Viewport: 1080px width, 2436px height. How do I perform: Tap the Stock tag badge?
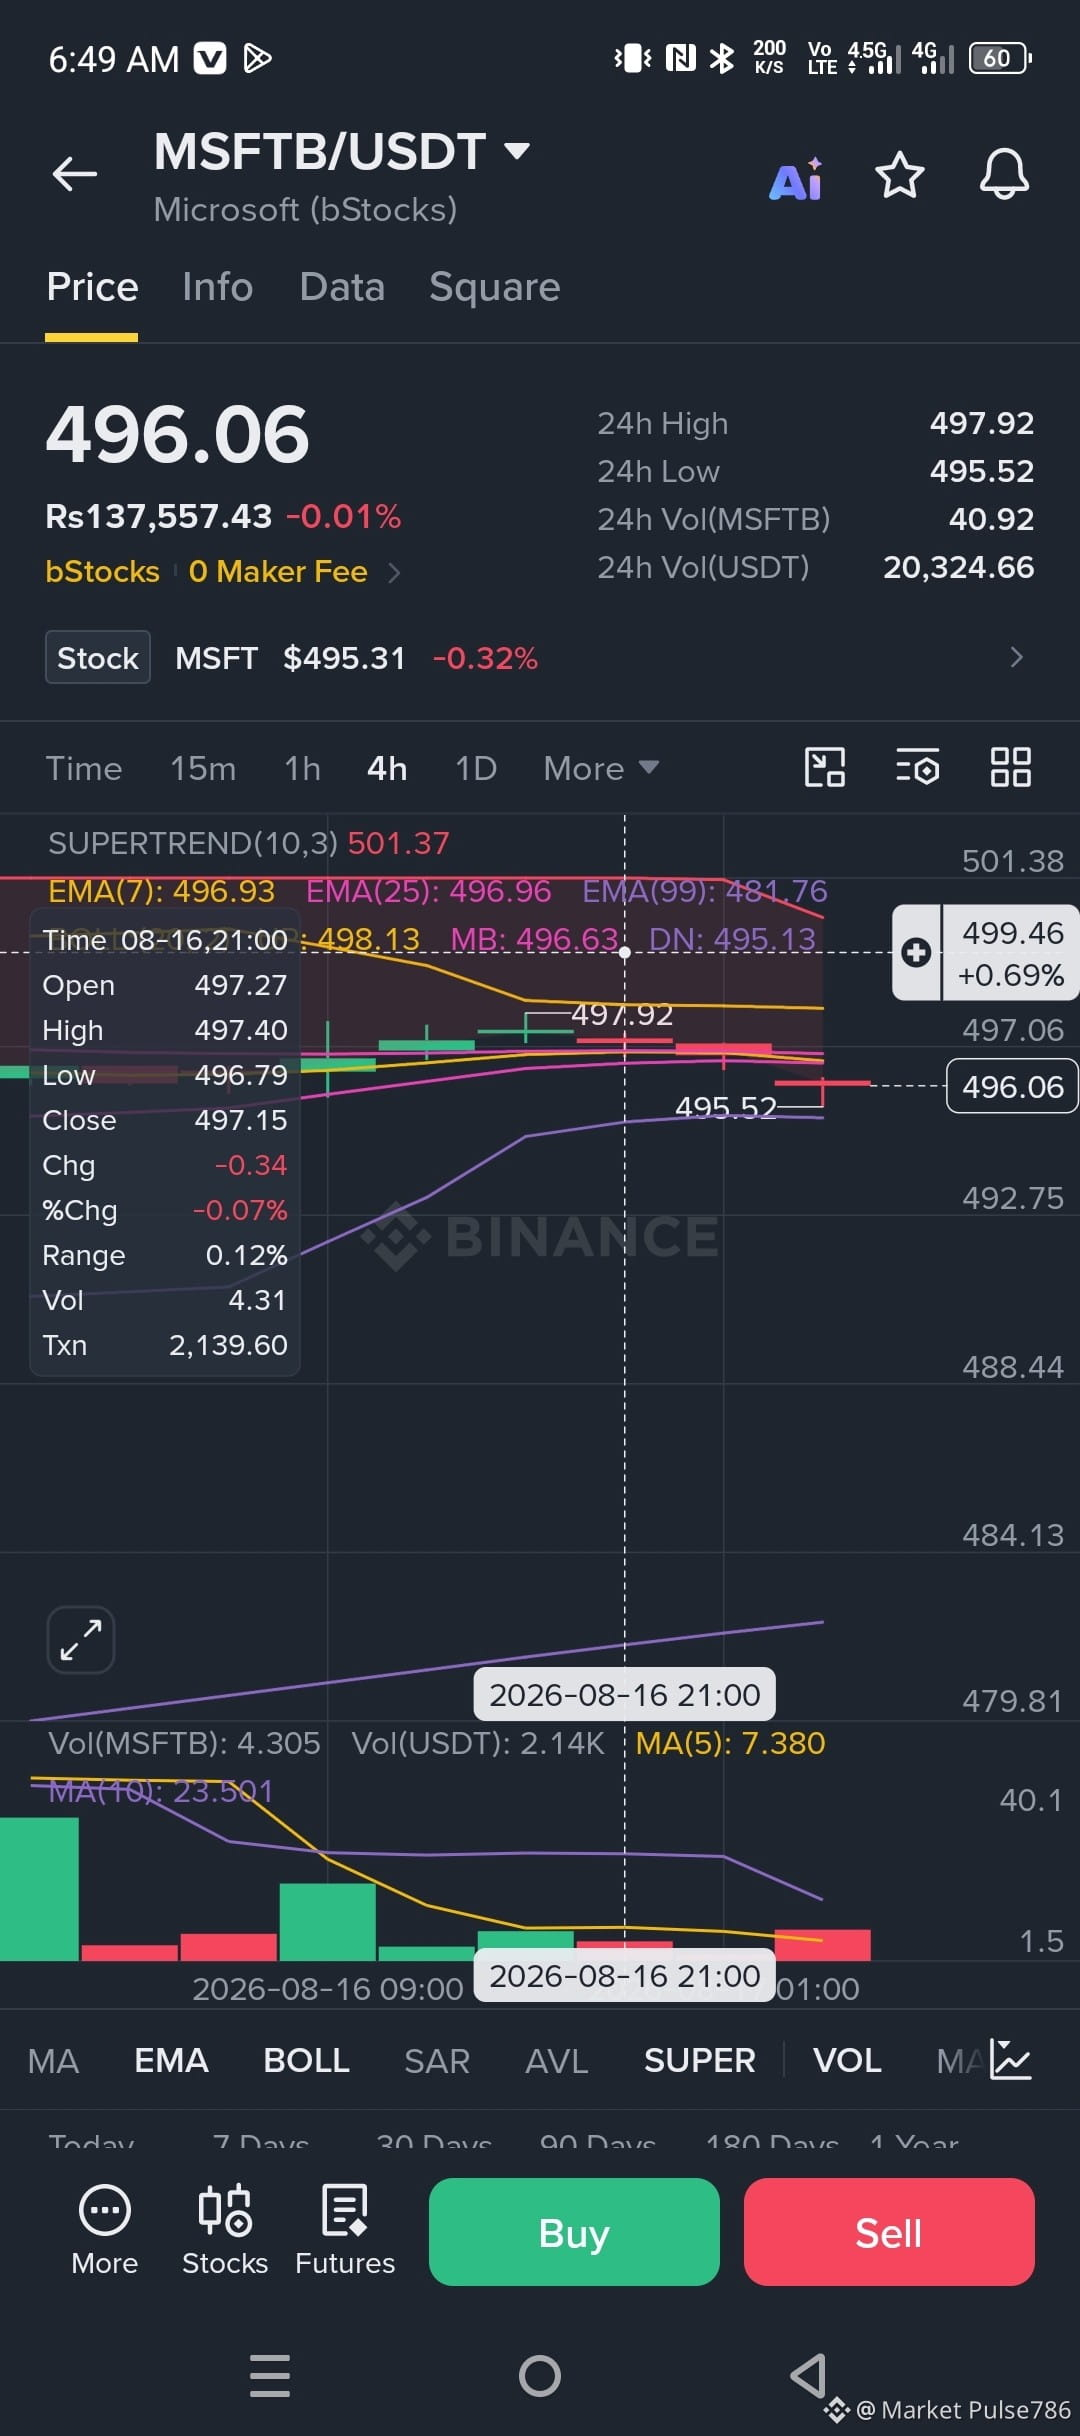point(98,657)
